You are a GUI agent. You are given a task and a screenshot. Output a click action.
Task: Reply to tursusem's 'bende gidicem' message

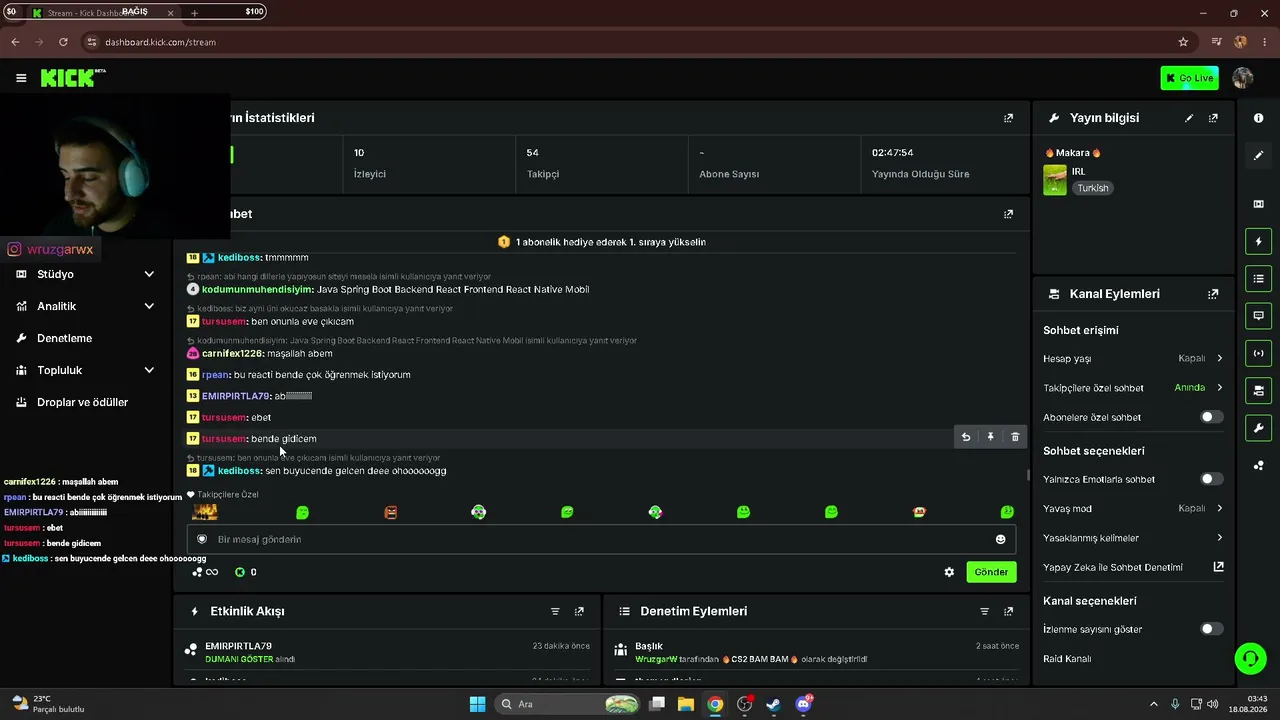(x=965, y=437)
